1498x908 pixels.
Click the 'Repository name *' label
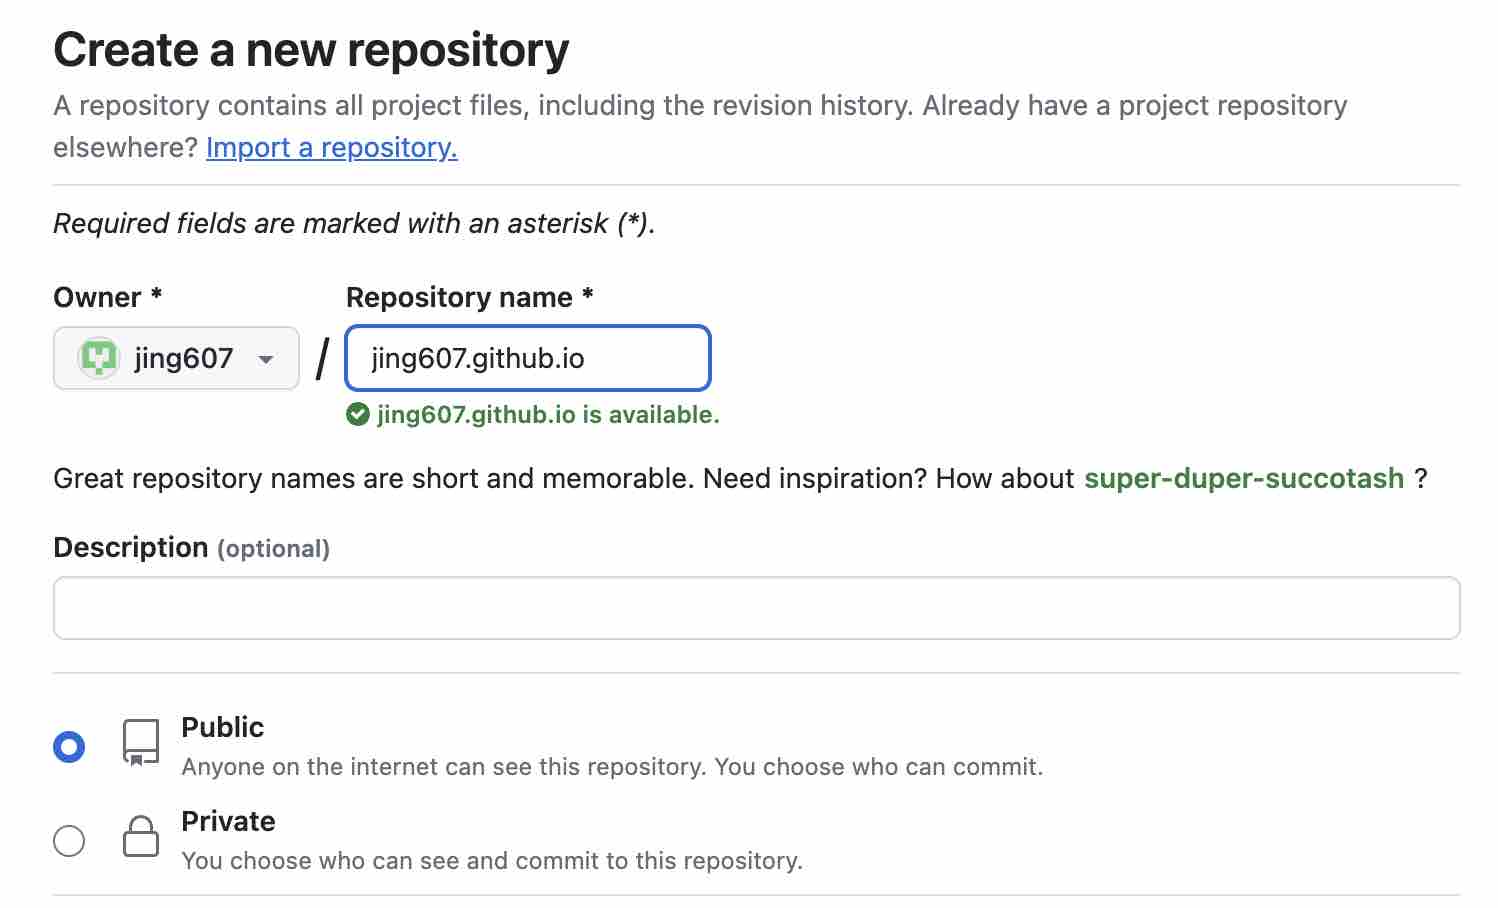click(470, 297)
